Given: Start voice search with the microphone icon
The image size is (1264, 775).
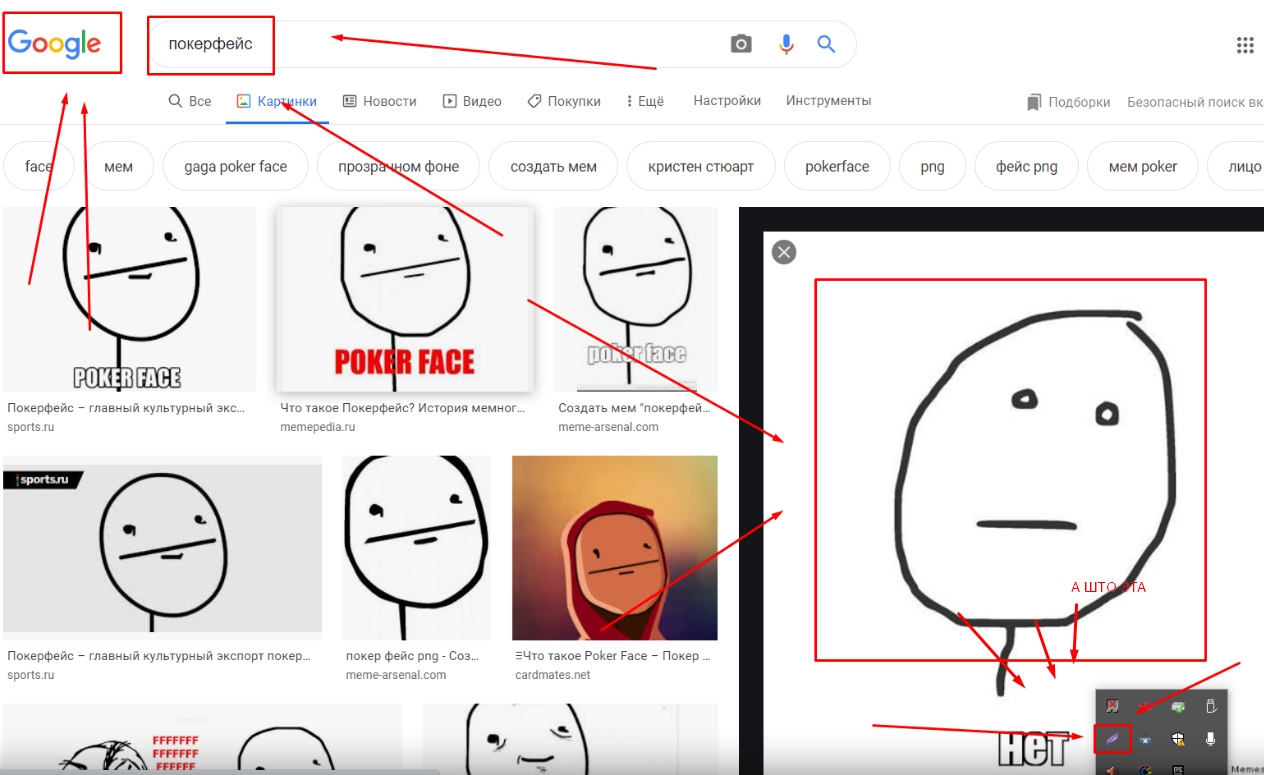Looking at the screenshot, I should 786,44.
